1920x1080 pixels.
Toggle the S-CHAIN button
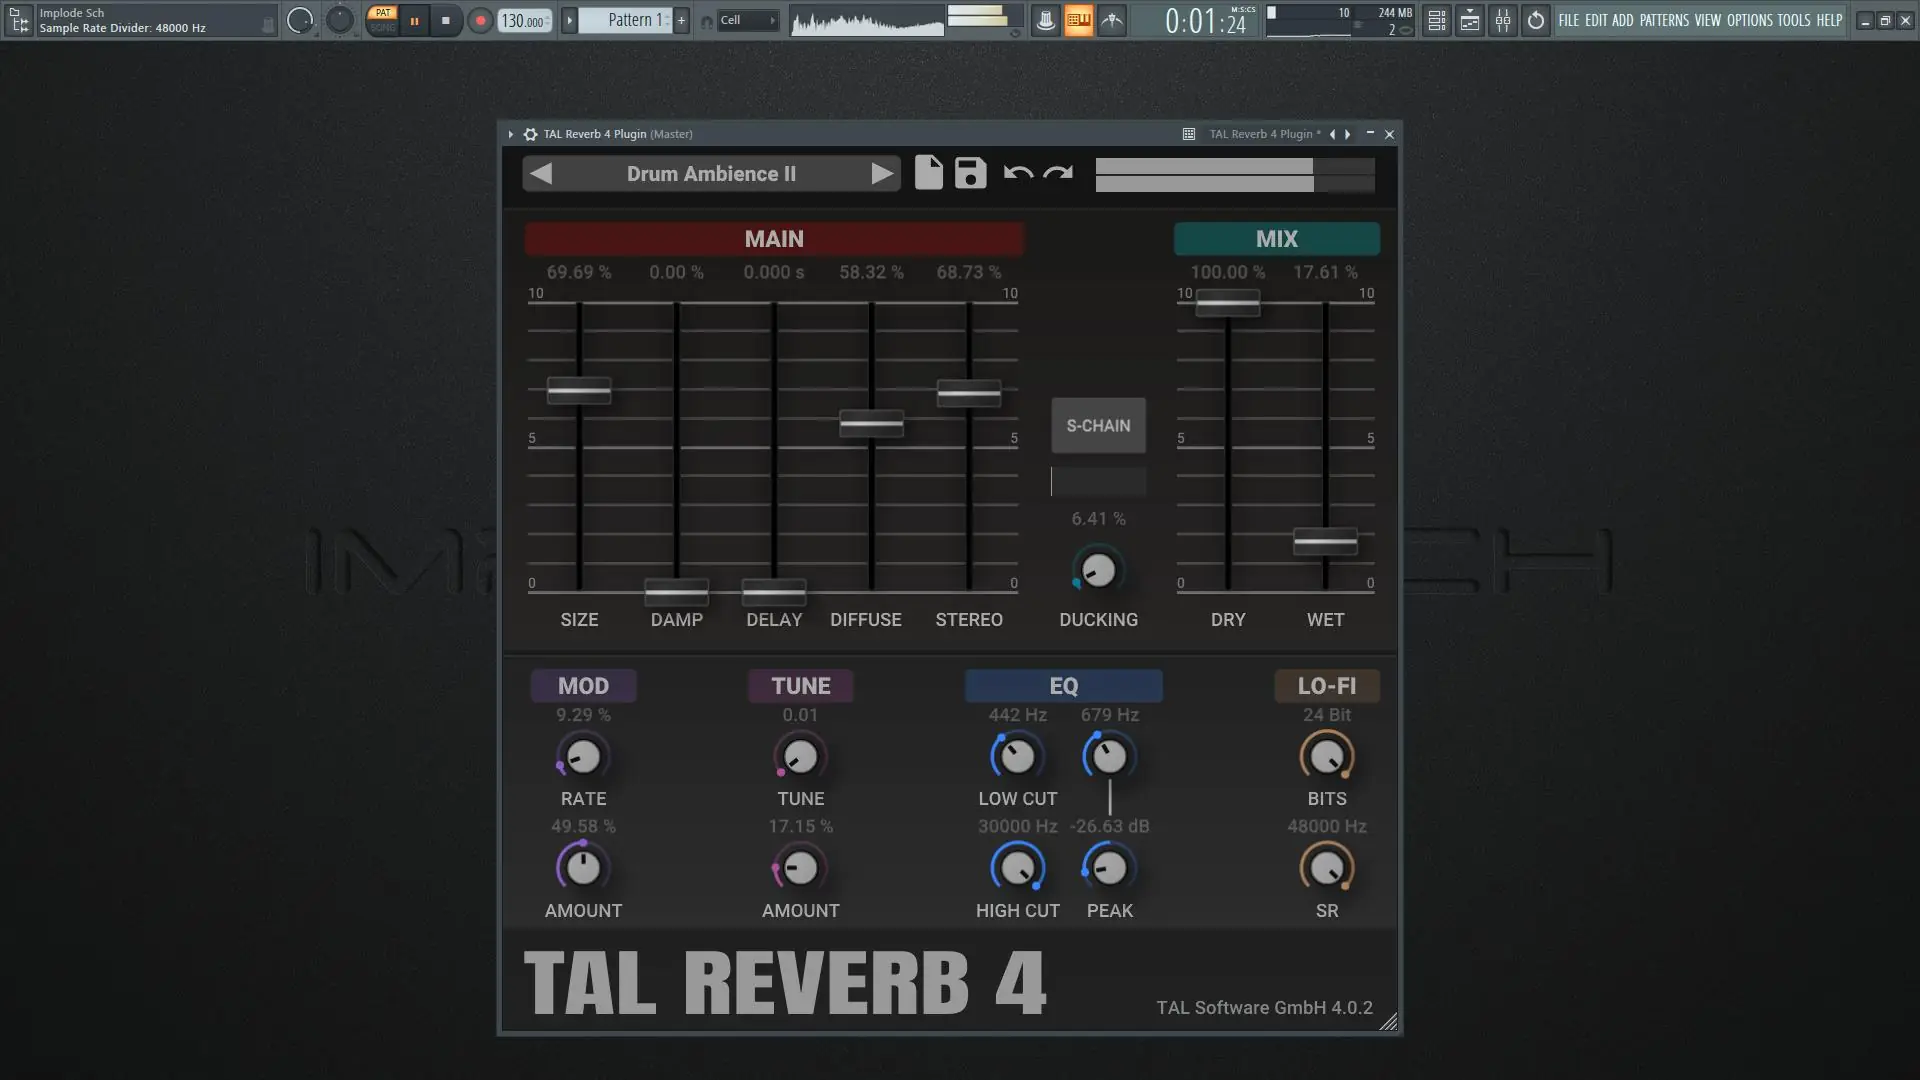[1098, 425]
